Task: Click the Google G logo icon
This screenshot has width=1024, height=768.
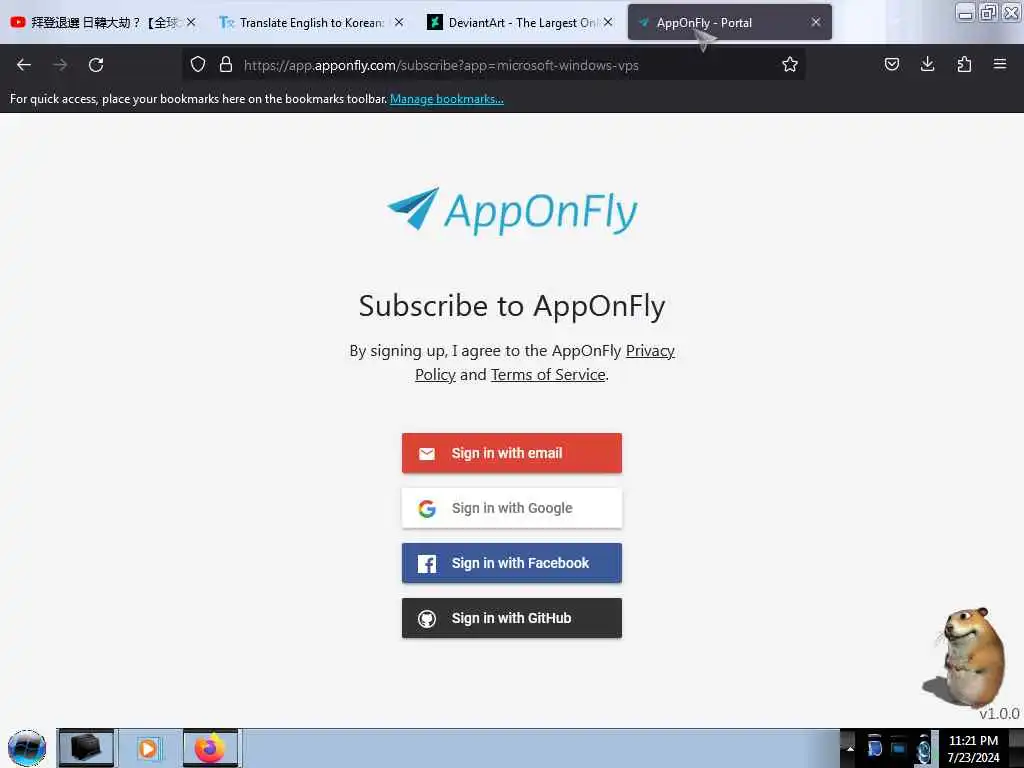Action: pos(427,509)
